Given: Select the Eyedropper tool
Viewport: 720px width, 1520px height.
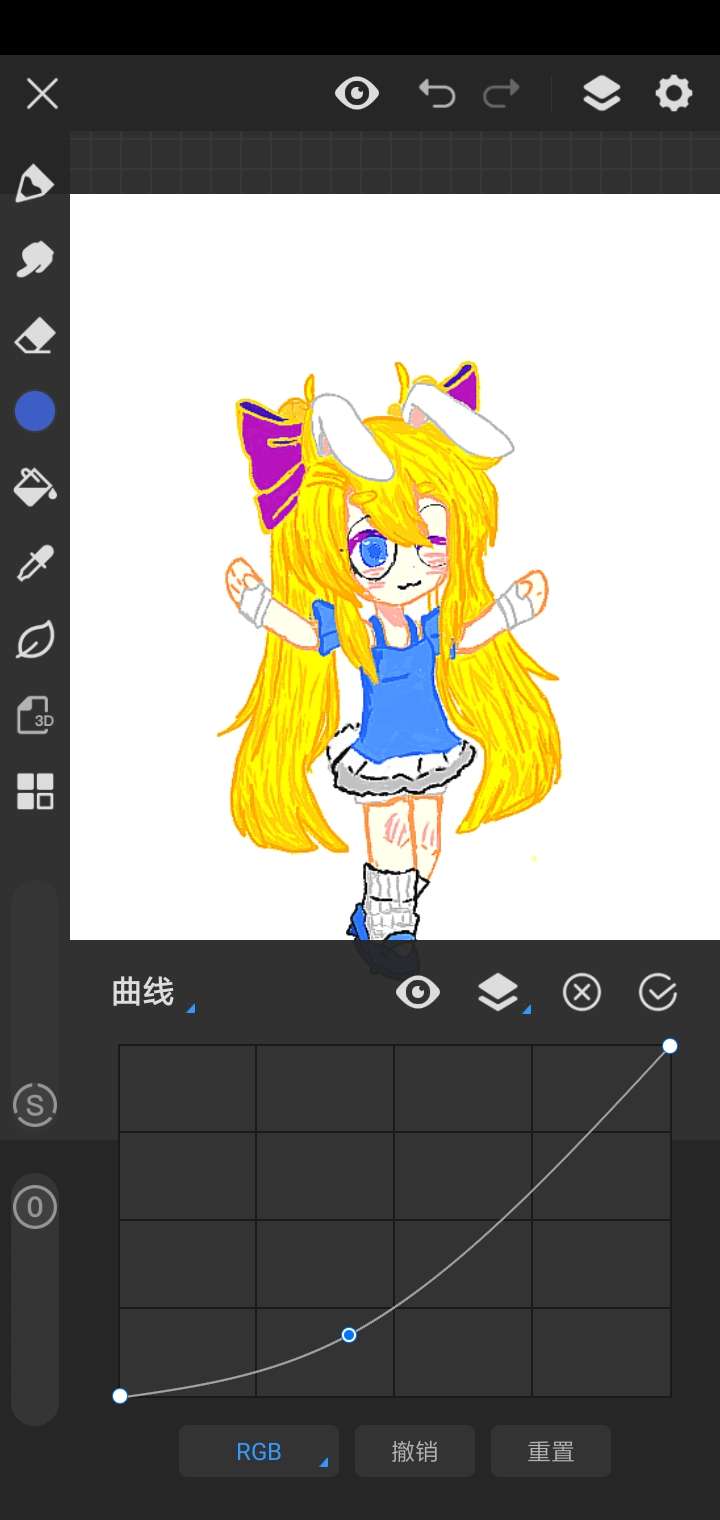Looking at the screenshot, I should click(35, 563).
